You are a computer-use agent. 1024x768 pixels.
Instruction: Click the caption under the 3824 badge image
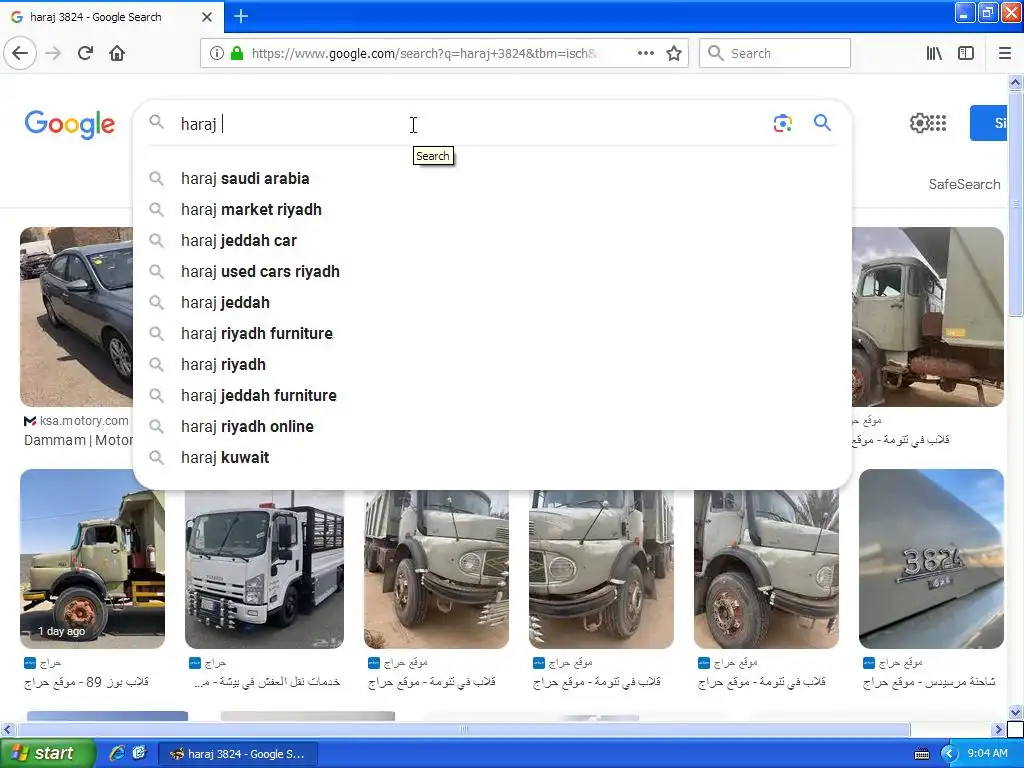[x=929, y=682]
